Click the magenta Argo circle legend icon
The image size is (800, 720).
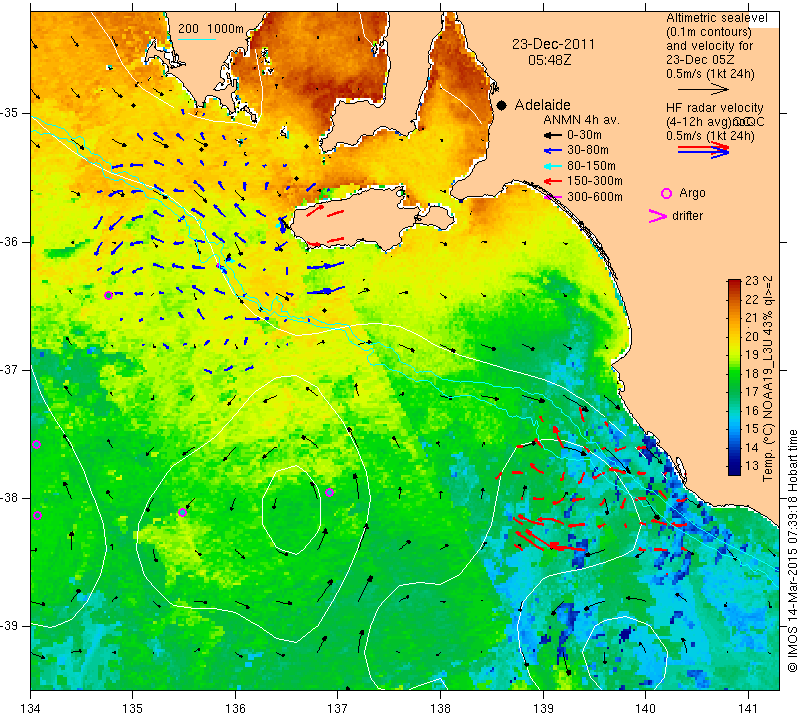click(x=666, y=193)
